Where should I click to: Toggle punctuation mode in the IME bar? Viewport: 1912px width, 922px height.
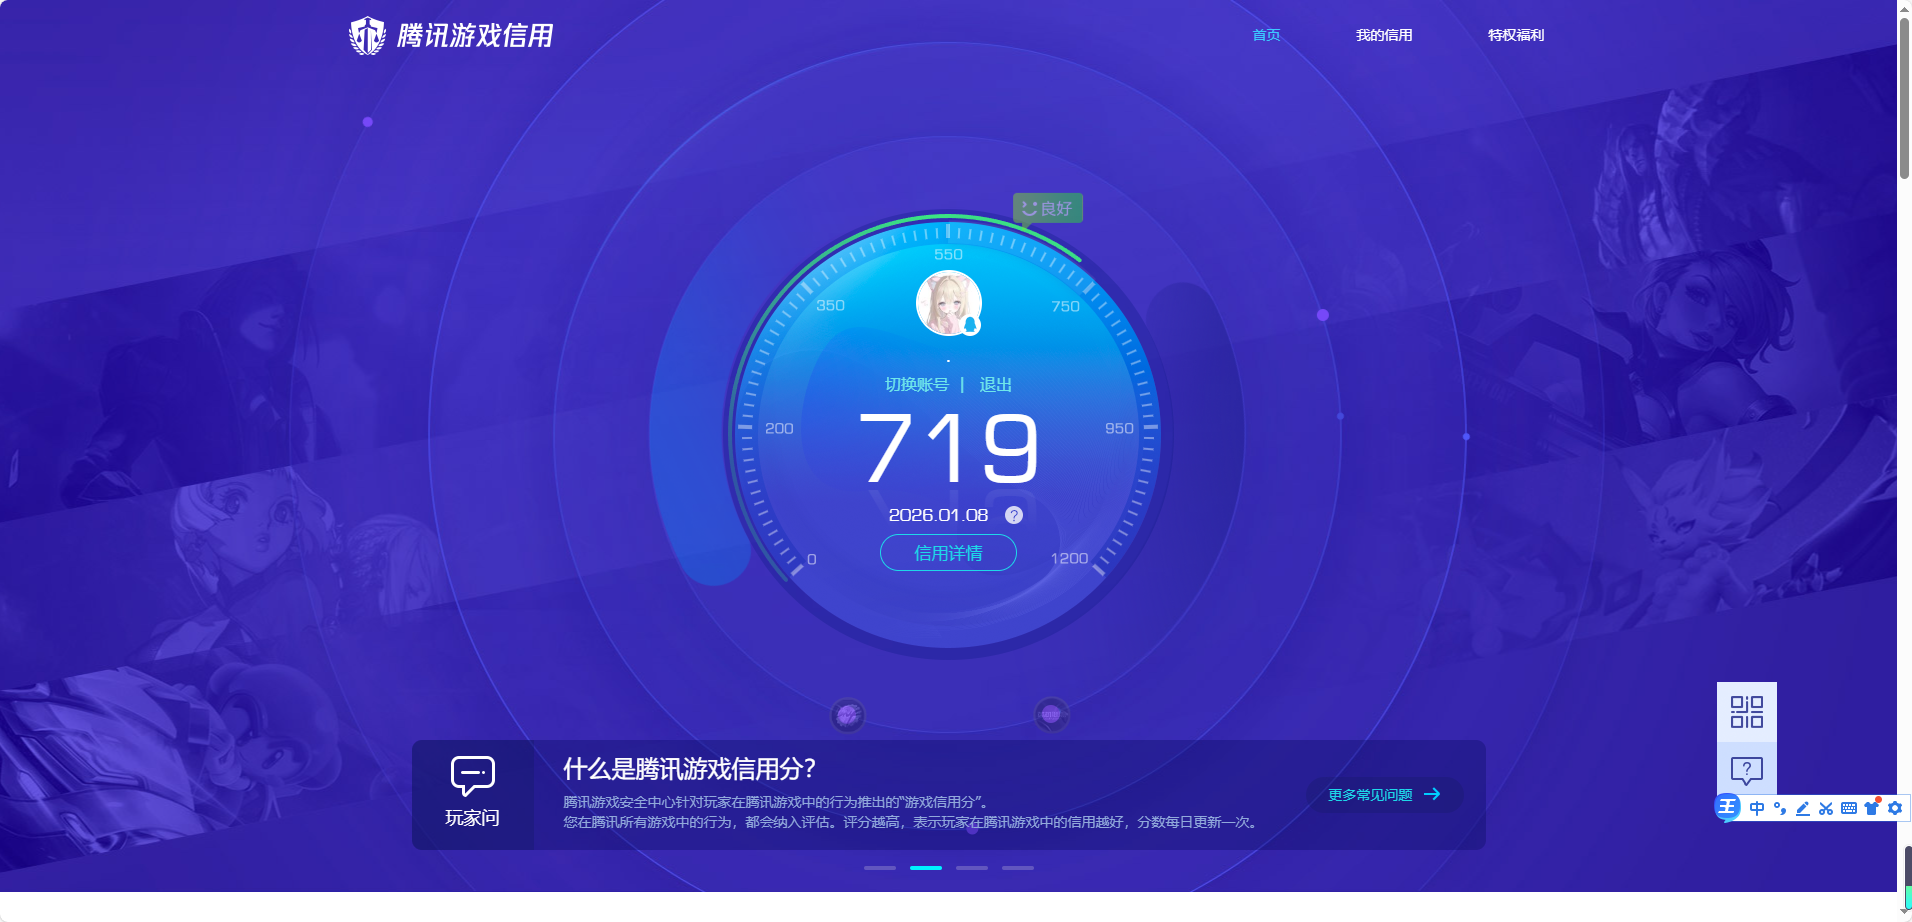coord(1779,808)
